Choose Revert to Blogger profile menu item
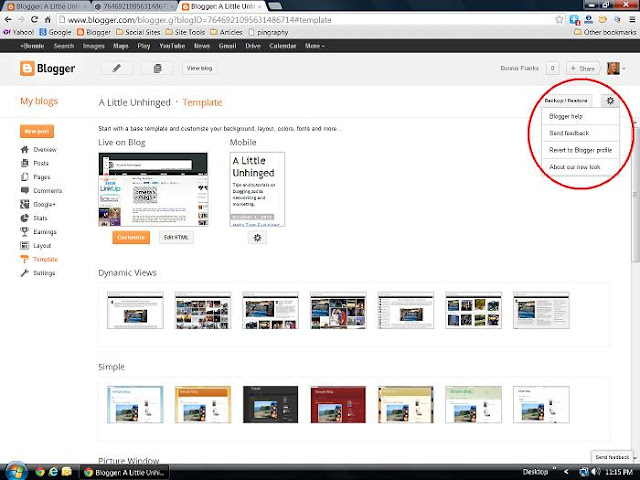 click(580, 150)
